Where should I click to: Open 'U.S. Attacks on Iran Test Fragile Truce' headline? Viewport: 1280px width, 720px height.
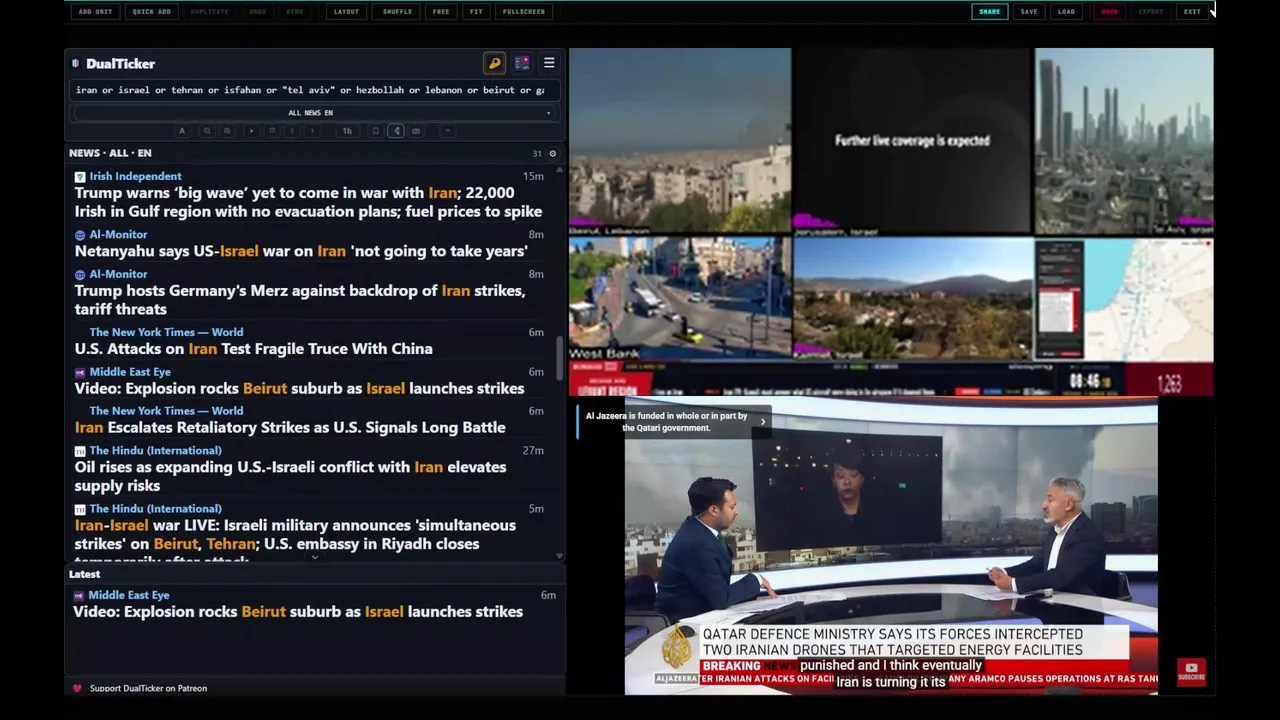click(253, 349)
